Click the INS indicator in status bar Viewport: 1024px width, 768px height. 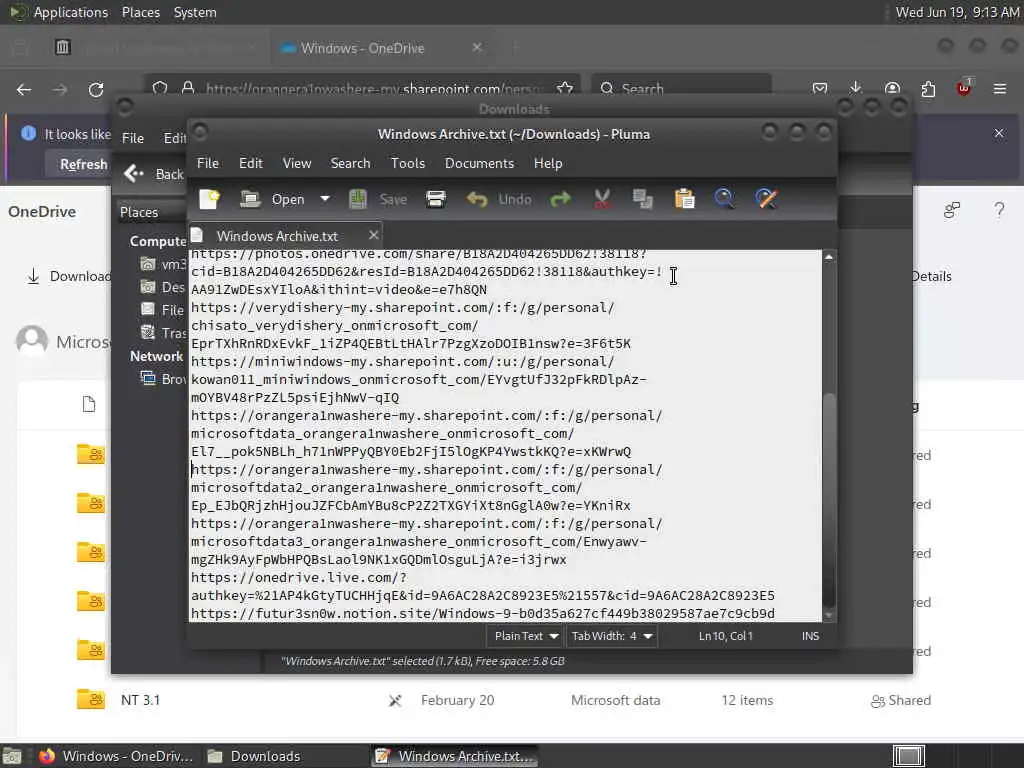(x=810, y=636)
